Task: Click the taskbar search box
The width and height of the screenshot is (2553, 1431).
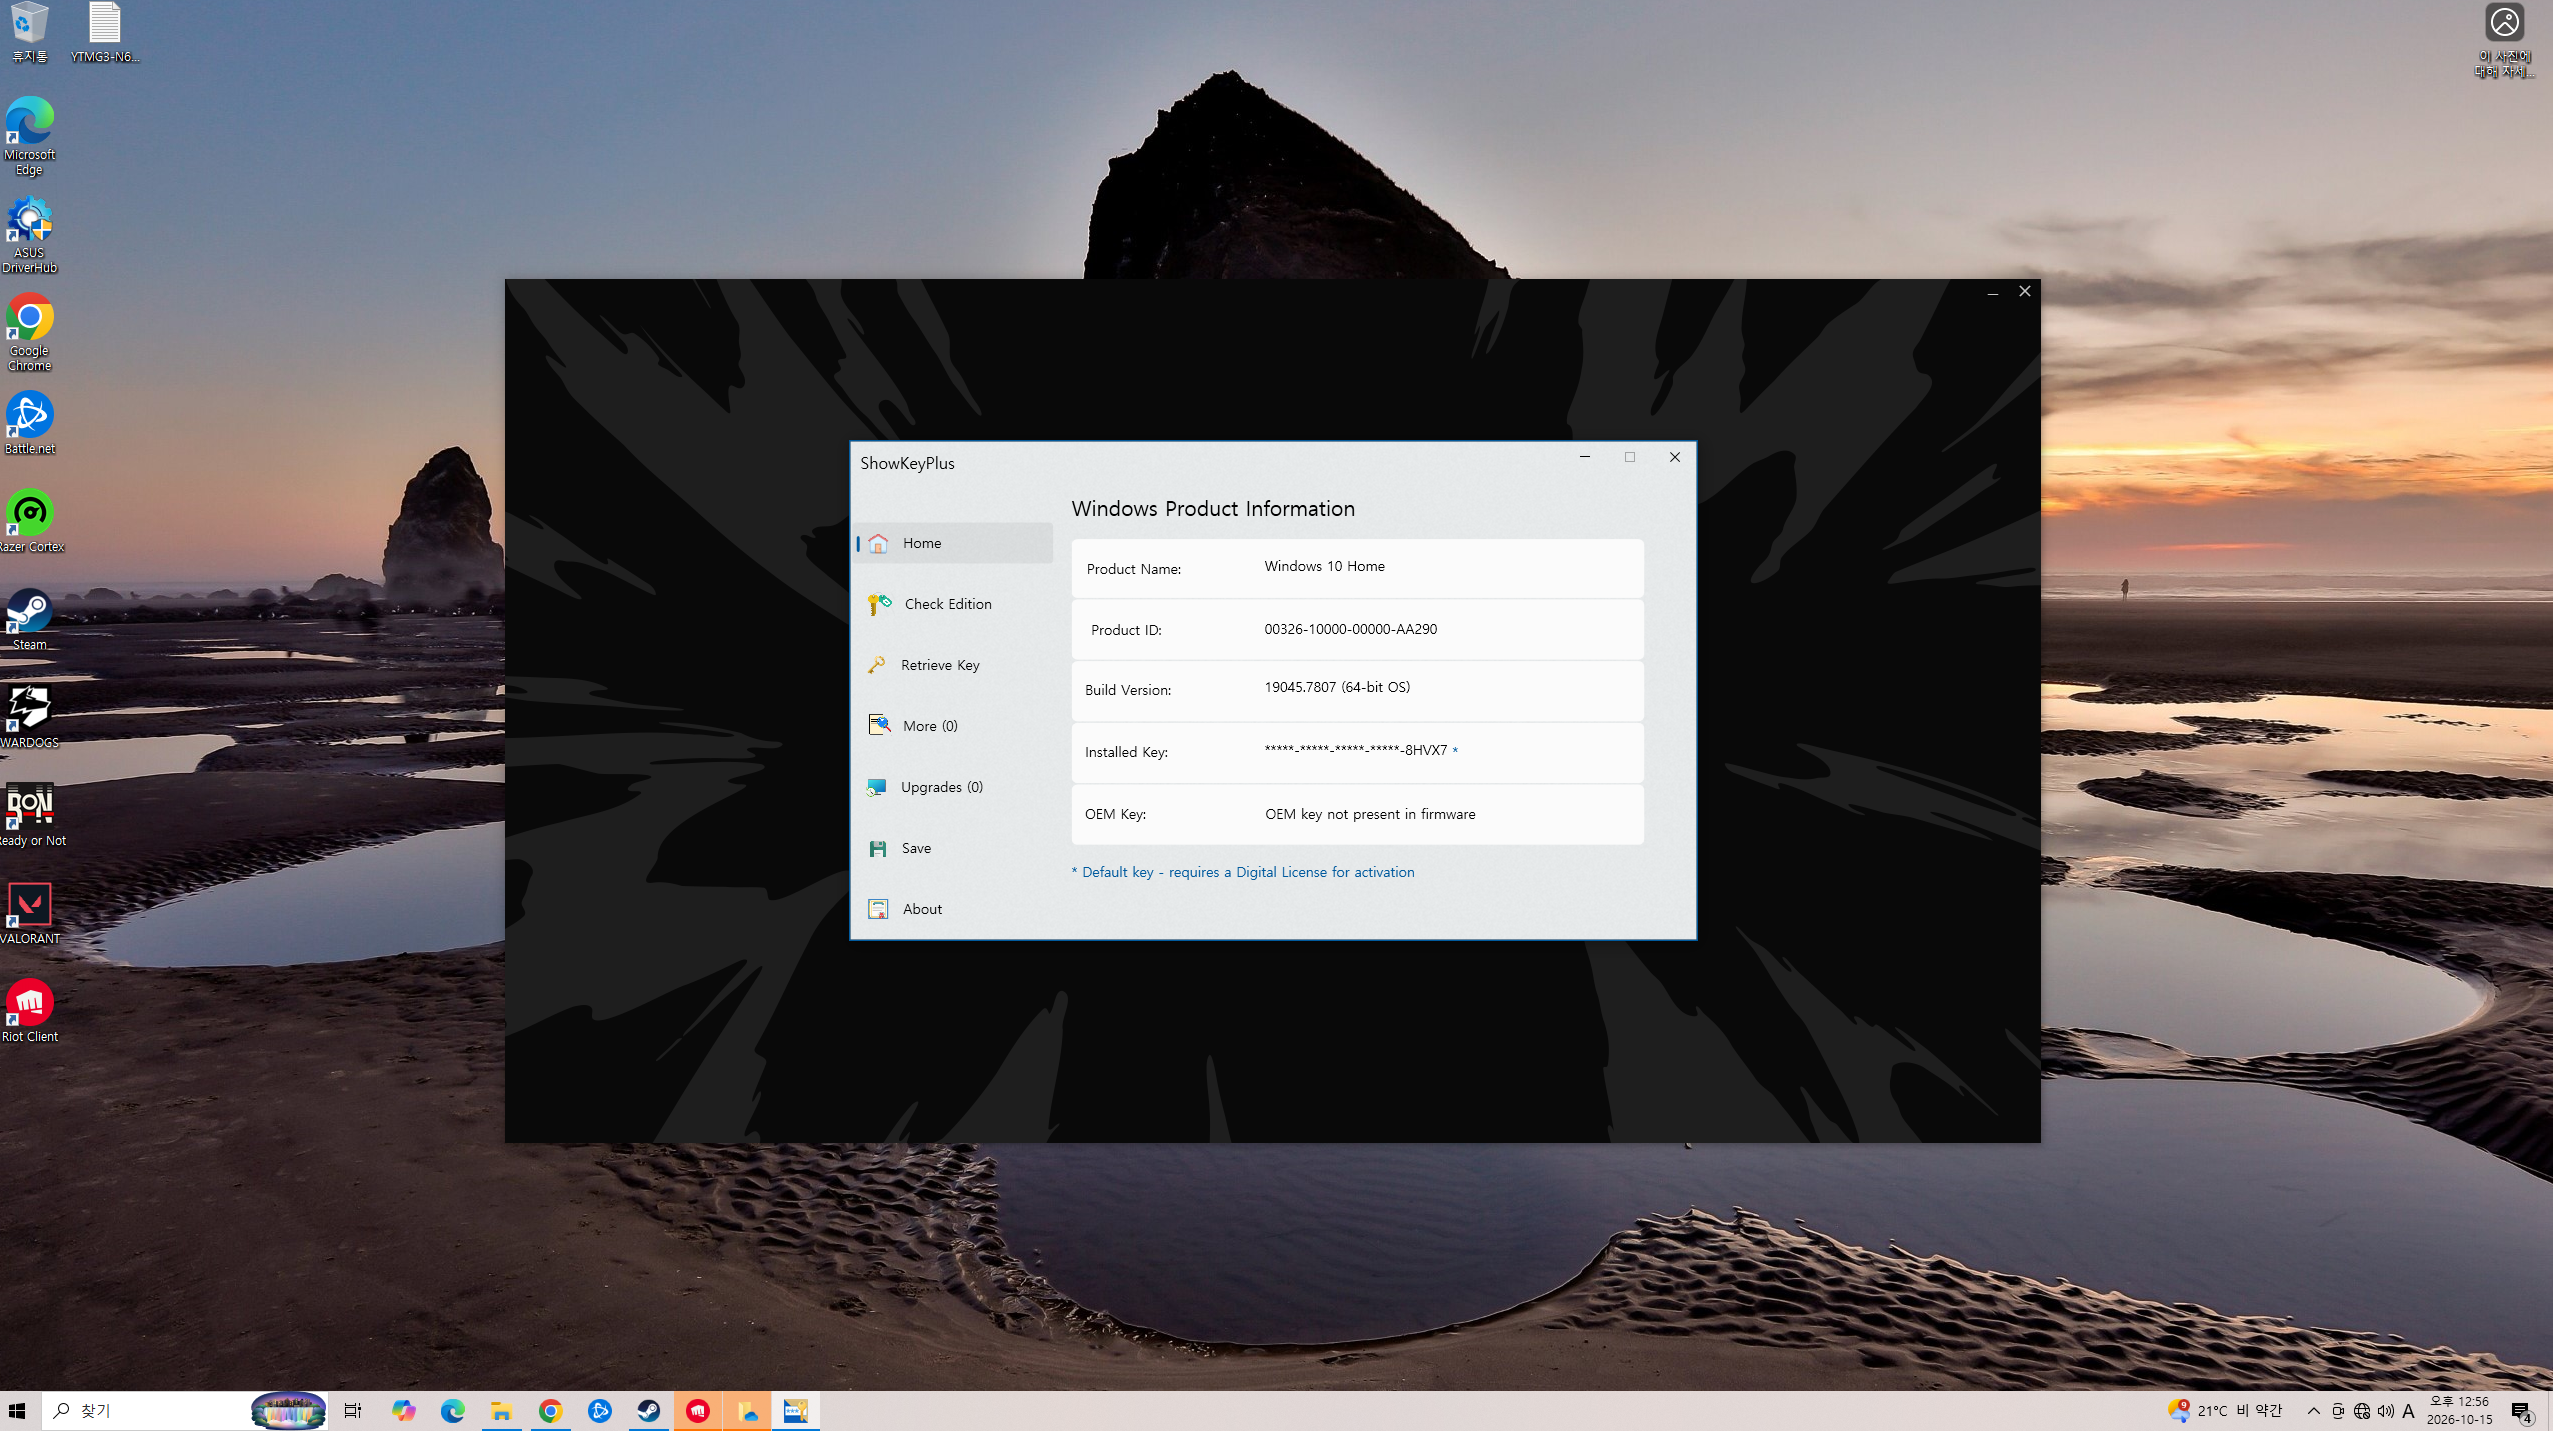Action: point(185,1411)
